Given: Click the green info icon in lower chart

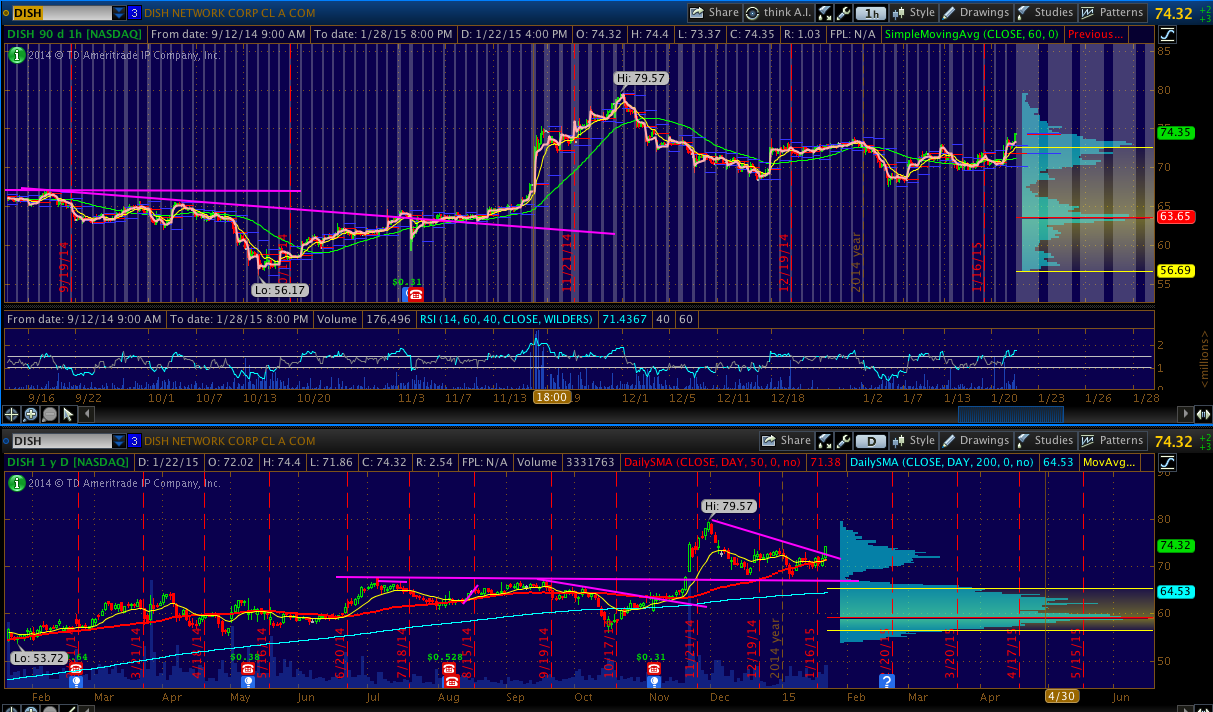Looking at the screenshot, I should coord(16,483).
